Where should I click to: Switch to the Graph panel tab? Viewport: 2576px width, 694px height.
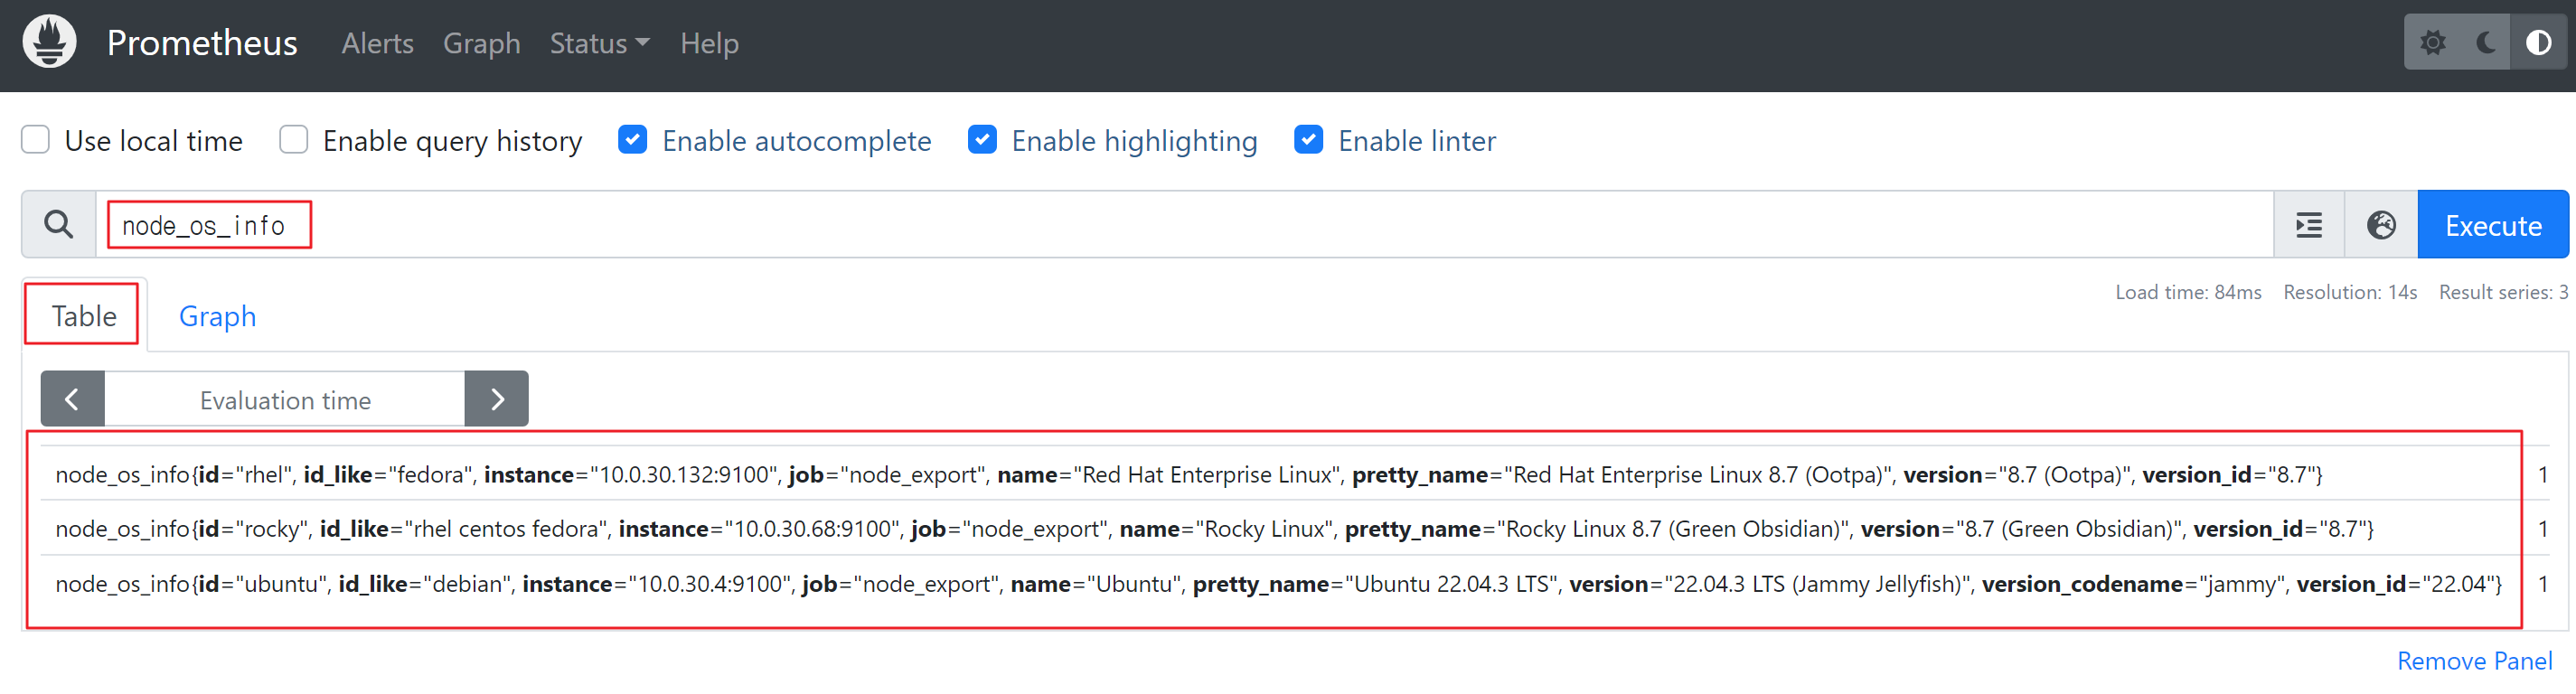(x=217, y=316)
